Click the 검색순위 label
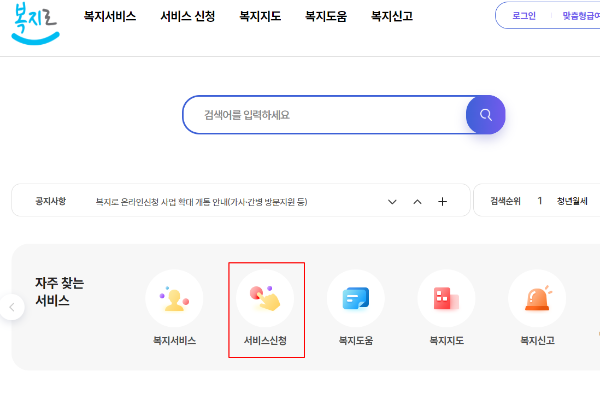 (x=505, y=201)
